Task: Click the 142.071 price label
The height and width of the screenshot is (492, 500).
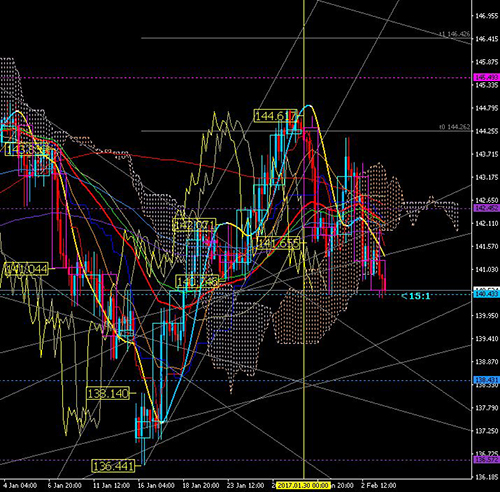Action: pyautogui.click(x=194, y=225)
